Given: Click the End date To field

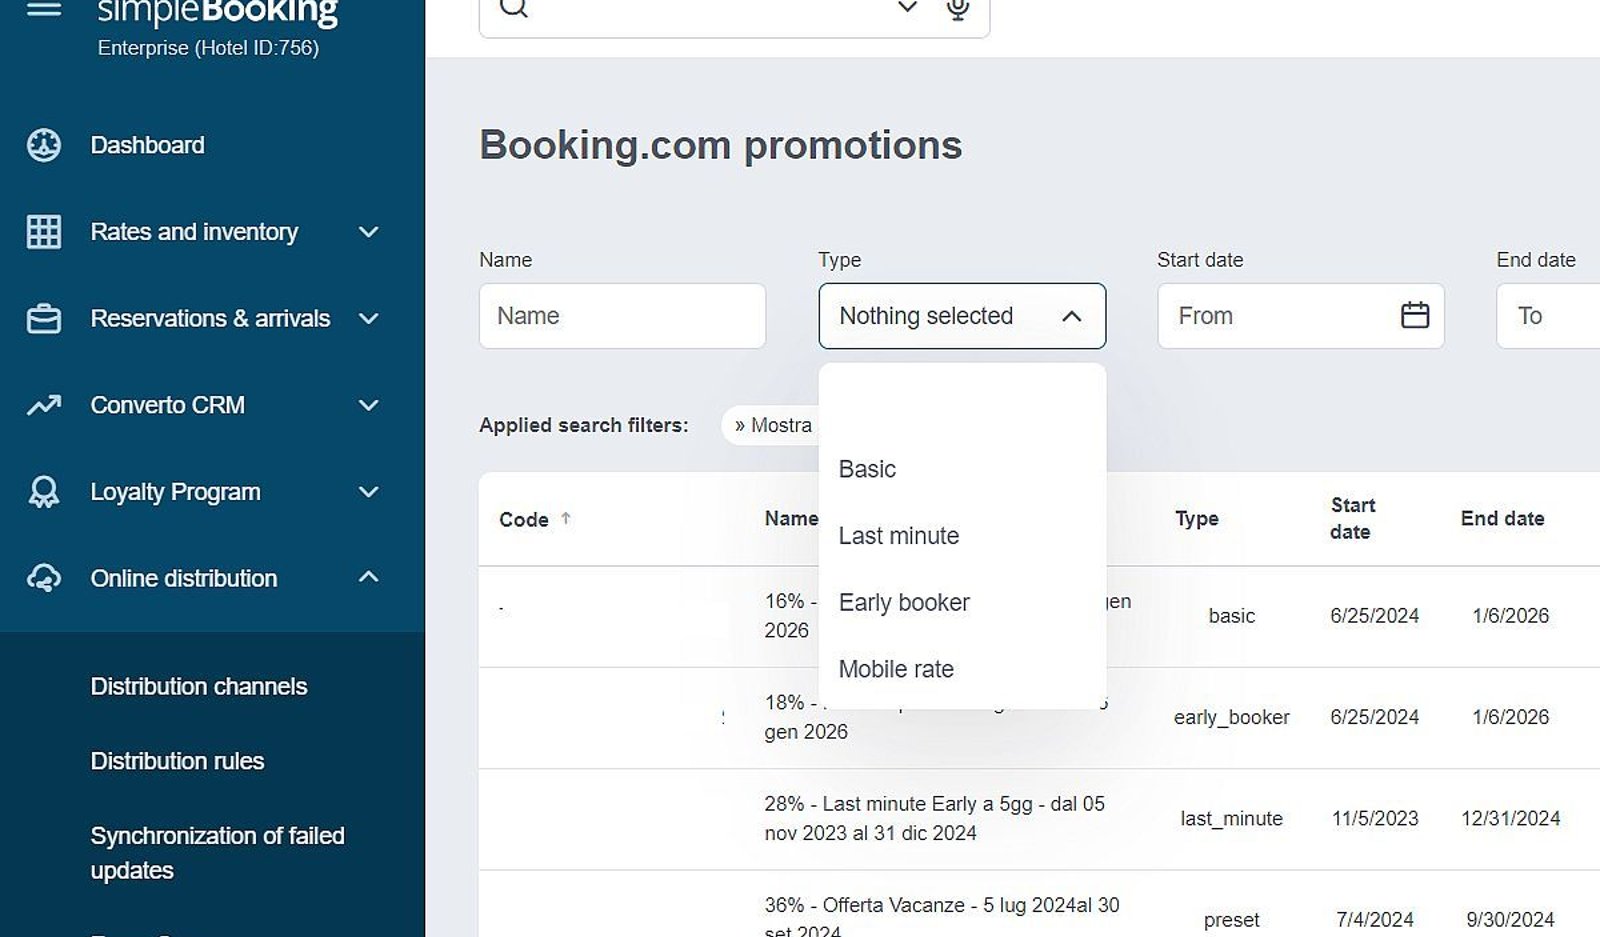Looking at the screenshot, I should click(x=1548, y=316).
